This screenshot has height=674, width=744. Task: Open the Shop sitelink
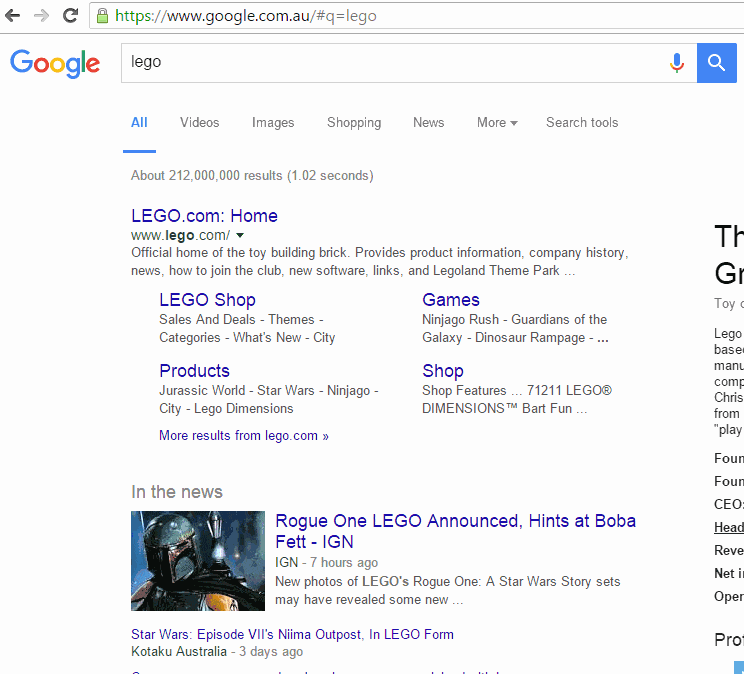point(443,371)
